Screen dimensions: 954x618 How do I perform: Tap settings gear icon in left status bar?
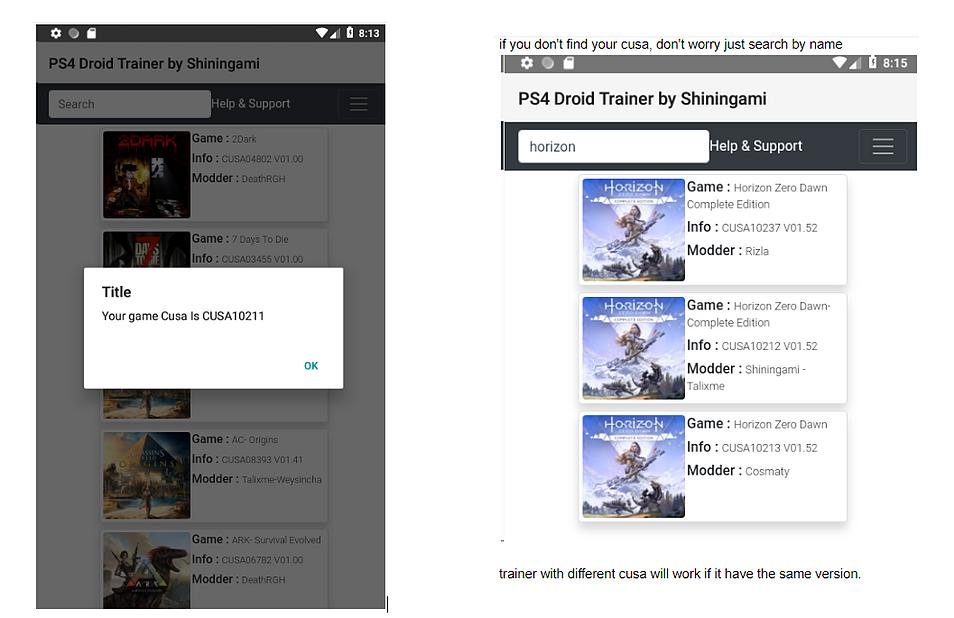pyautogui.click(x=56, y=33)
